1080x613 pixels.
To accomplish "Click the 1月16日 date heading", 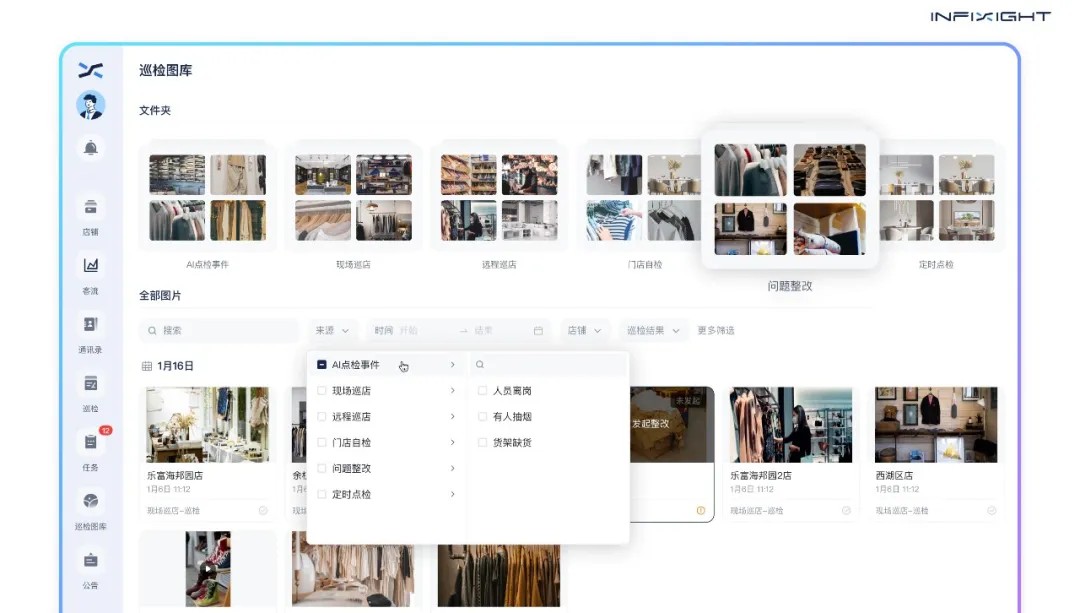I will [x=176, y=366].
